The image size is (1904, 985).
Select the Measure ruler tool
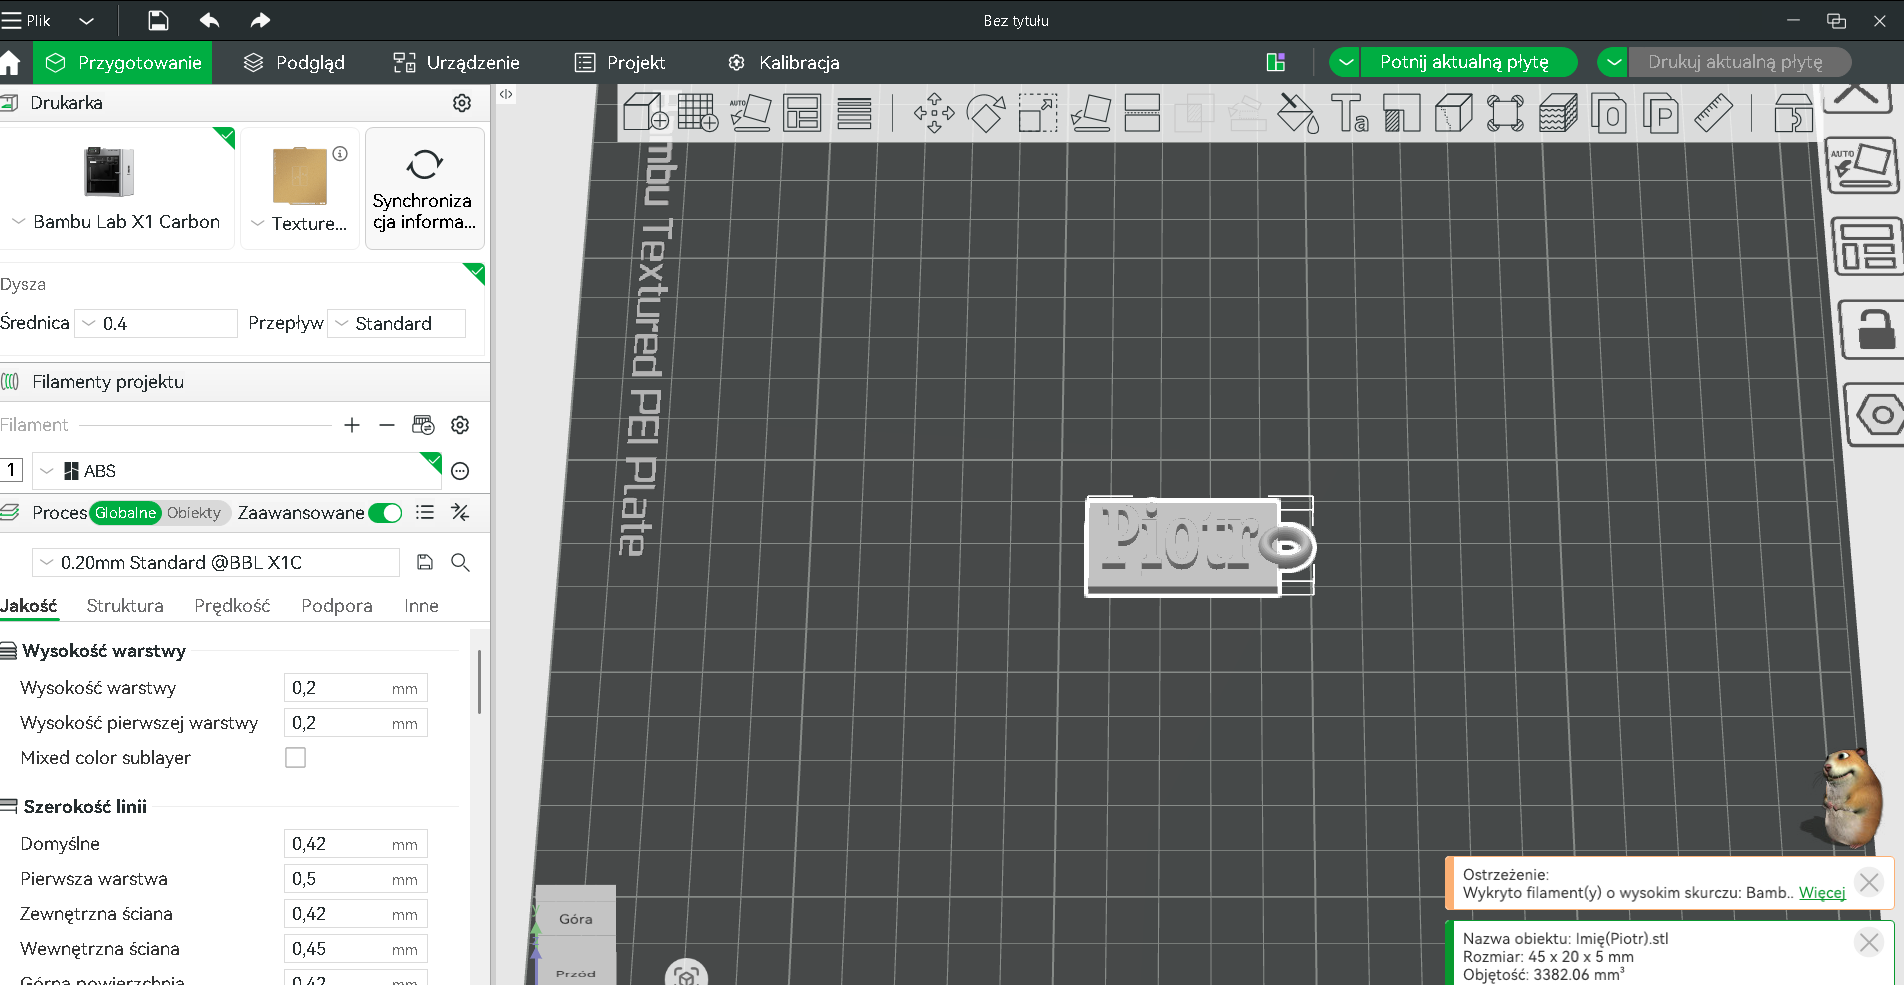coord(1713,113)
